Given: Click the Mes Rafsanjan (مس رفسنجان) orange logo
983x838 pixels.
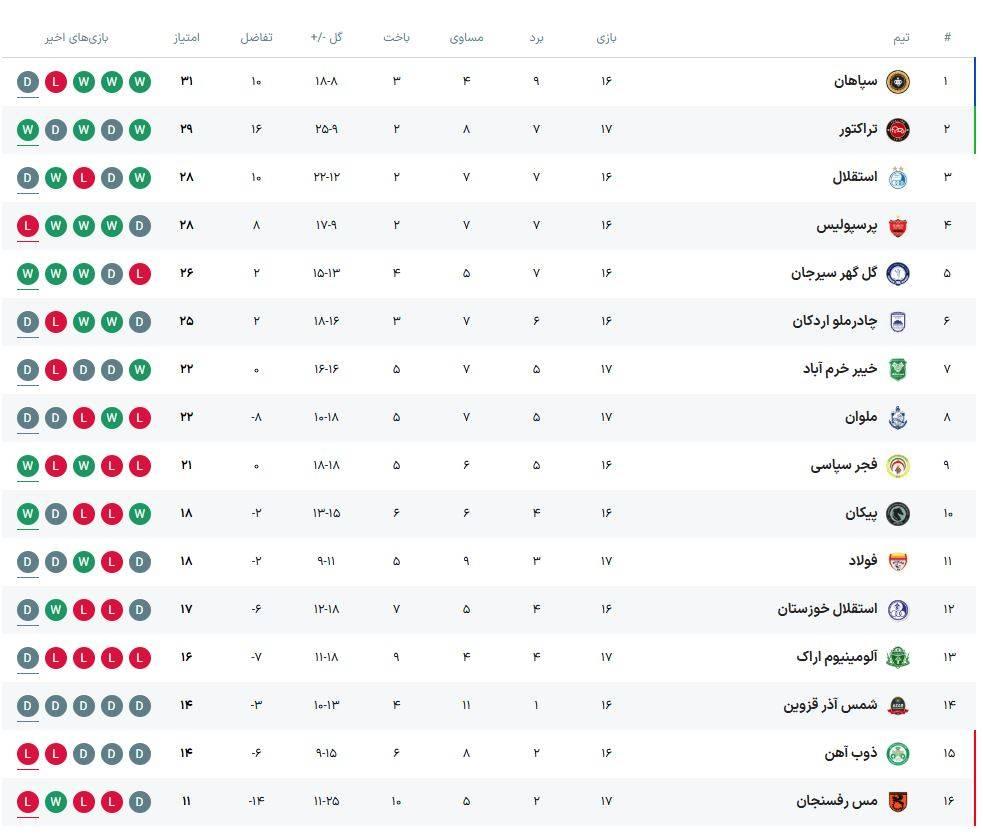Looking at the screenshot, I should click(x=898, y=801).
